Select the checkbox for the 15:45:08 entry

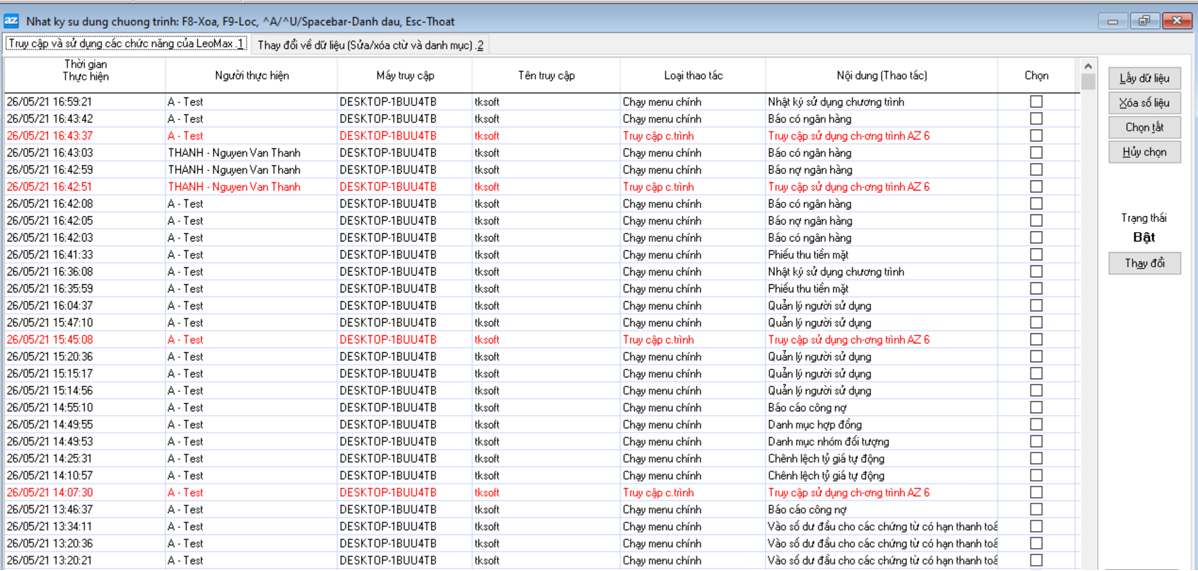1036,340
